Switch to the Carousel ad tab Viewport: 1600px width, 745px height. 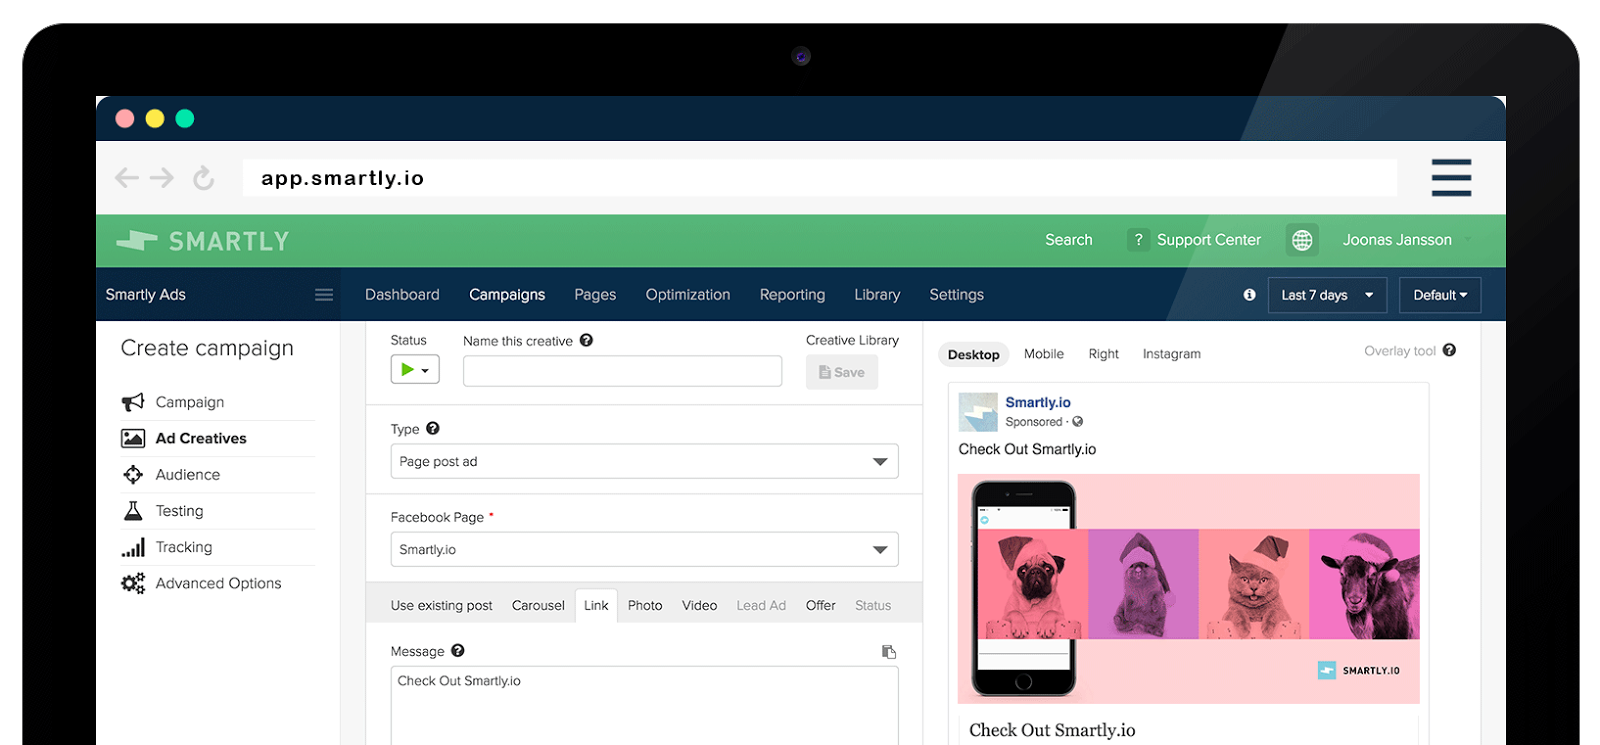click(x=538, y=606)
